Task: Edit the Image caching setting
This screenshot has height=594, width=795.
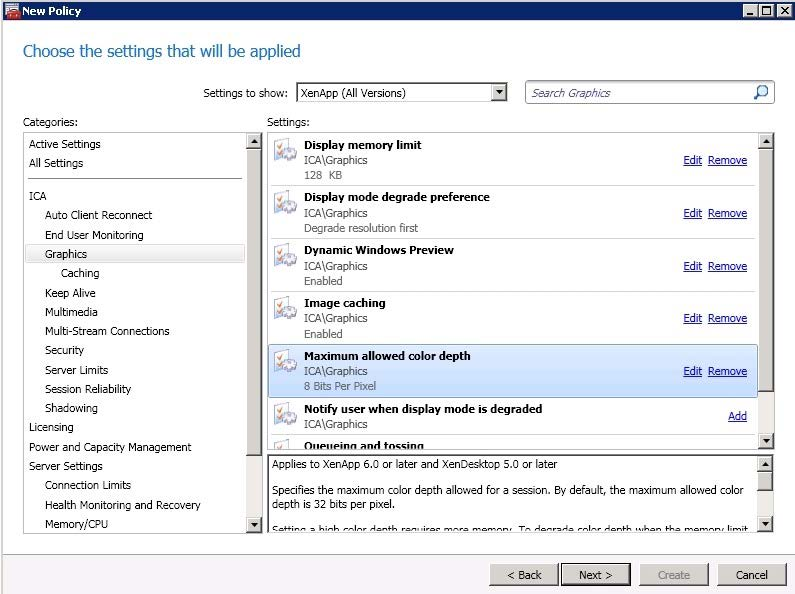Action: pos(692,318)
